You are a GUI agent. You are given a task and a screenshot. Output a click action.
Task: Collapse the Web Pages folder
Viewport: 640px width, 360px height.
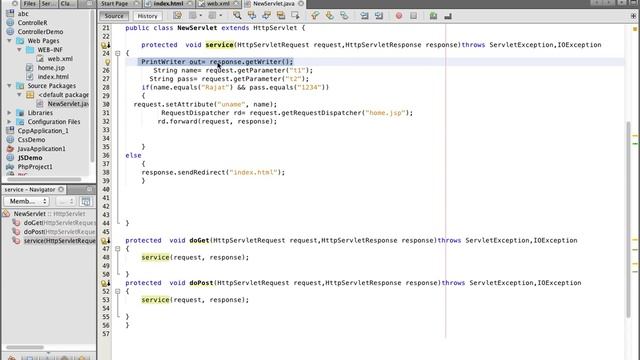pyautogui.click(x=9, y=41)
